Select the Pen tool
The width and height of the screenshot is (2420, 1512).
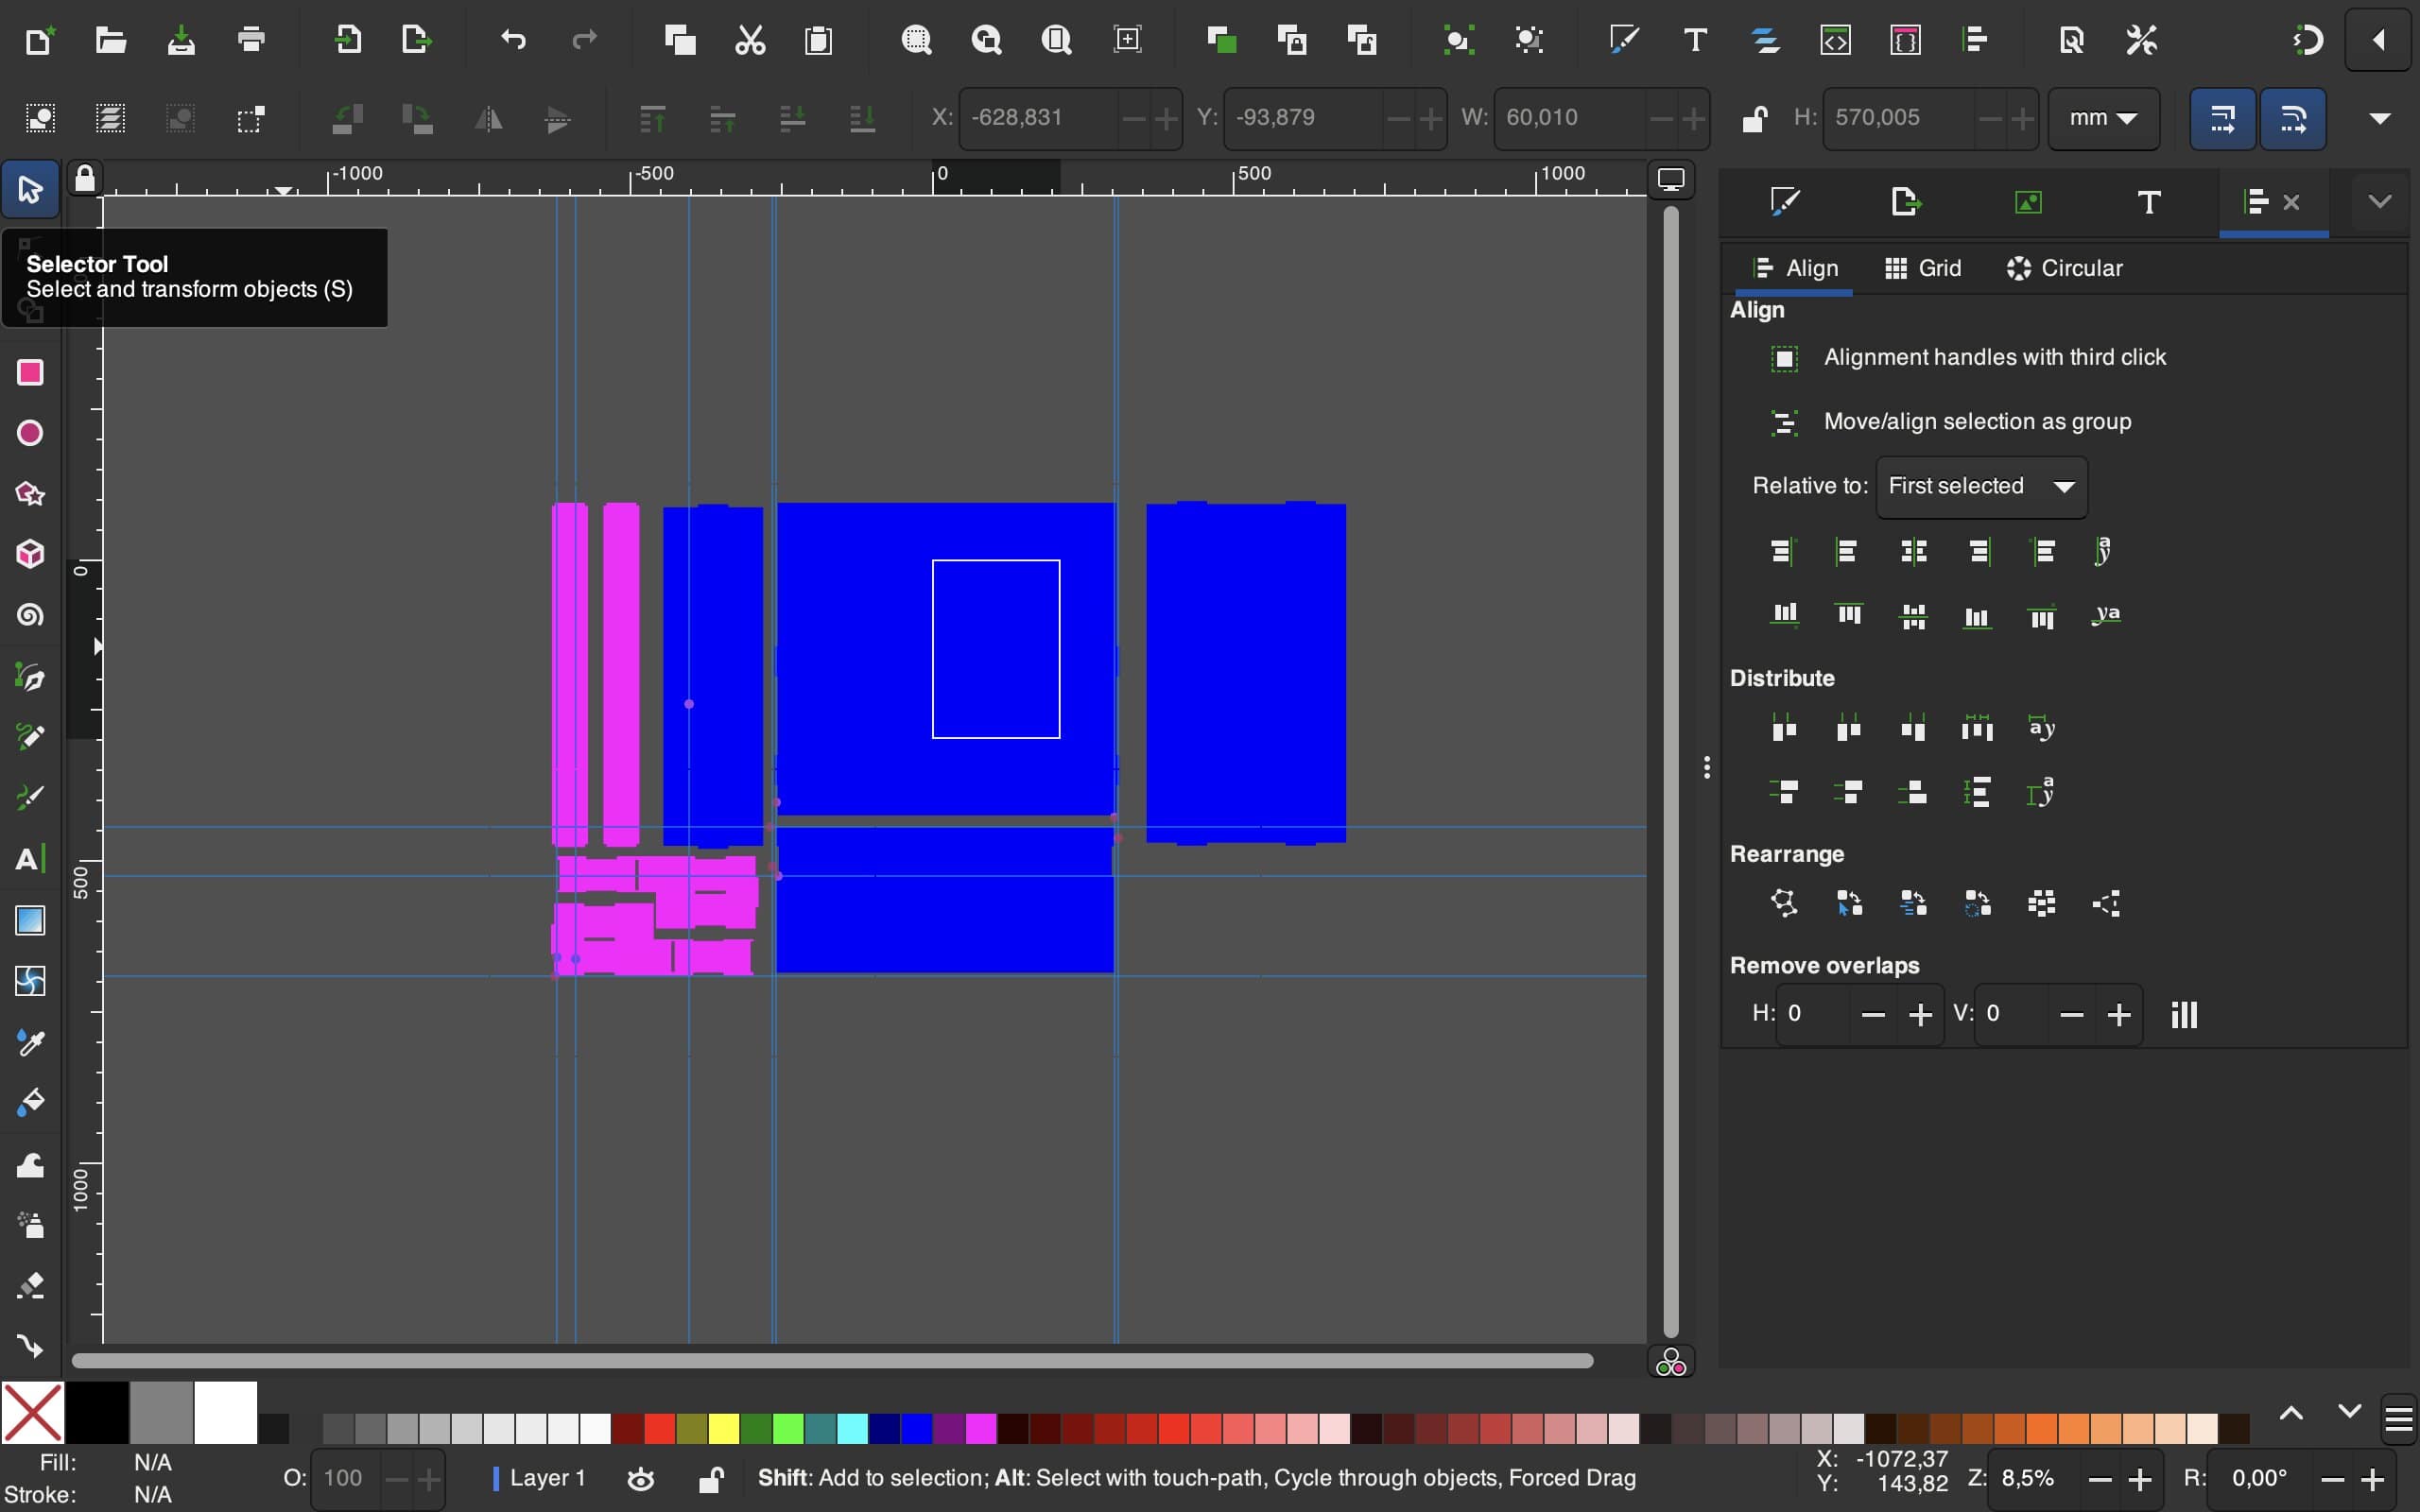[30, 677]
